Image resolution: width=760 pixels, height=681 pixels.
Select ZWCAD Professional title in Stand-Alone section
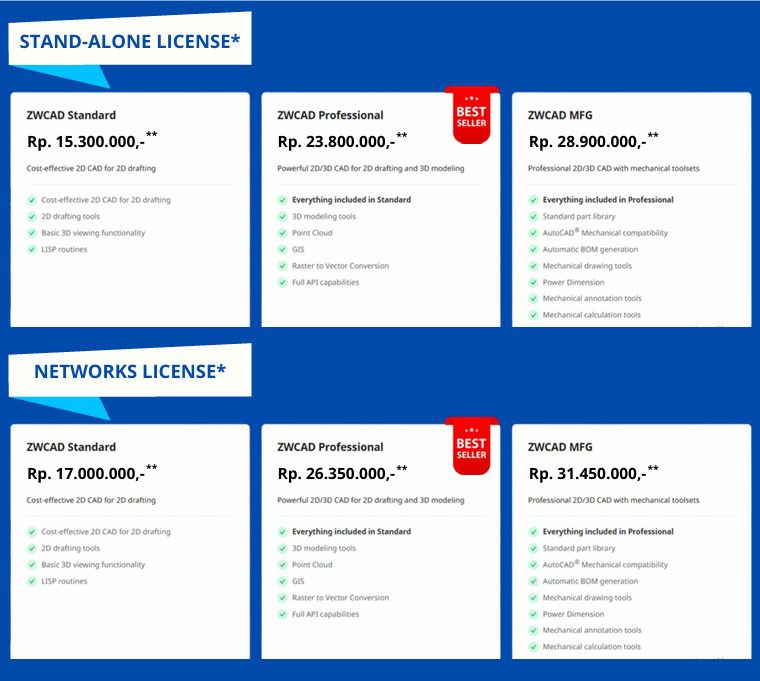[330, 115]
